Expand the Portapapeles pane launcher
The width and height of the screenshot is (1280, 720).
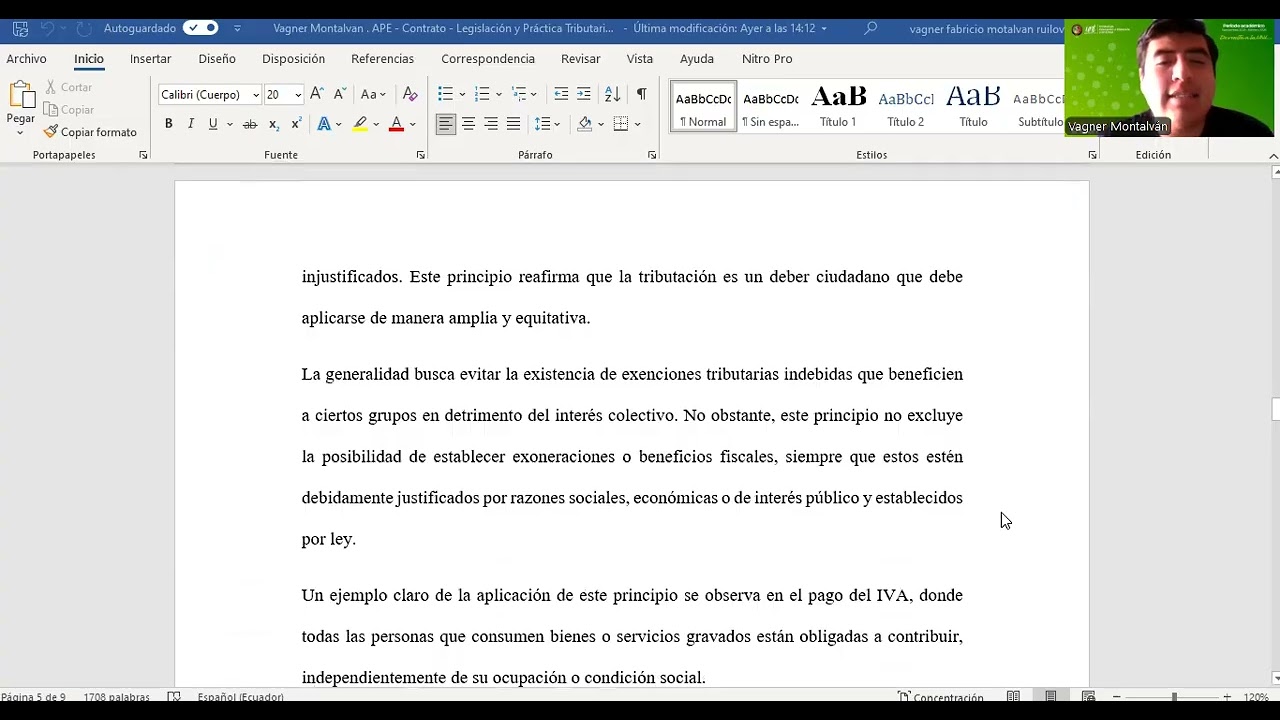pyautogui.click(x=143, y=155)
